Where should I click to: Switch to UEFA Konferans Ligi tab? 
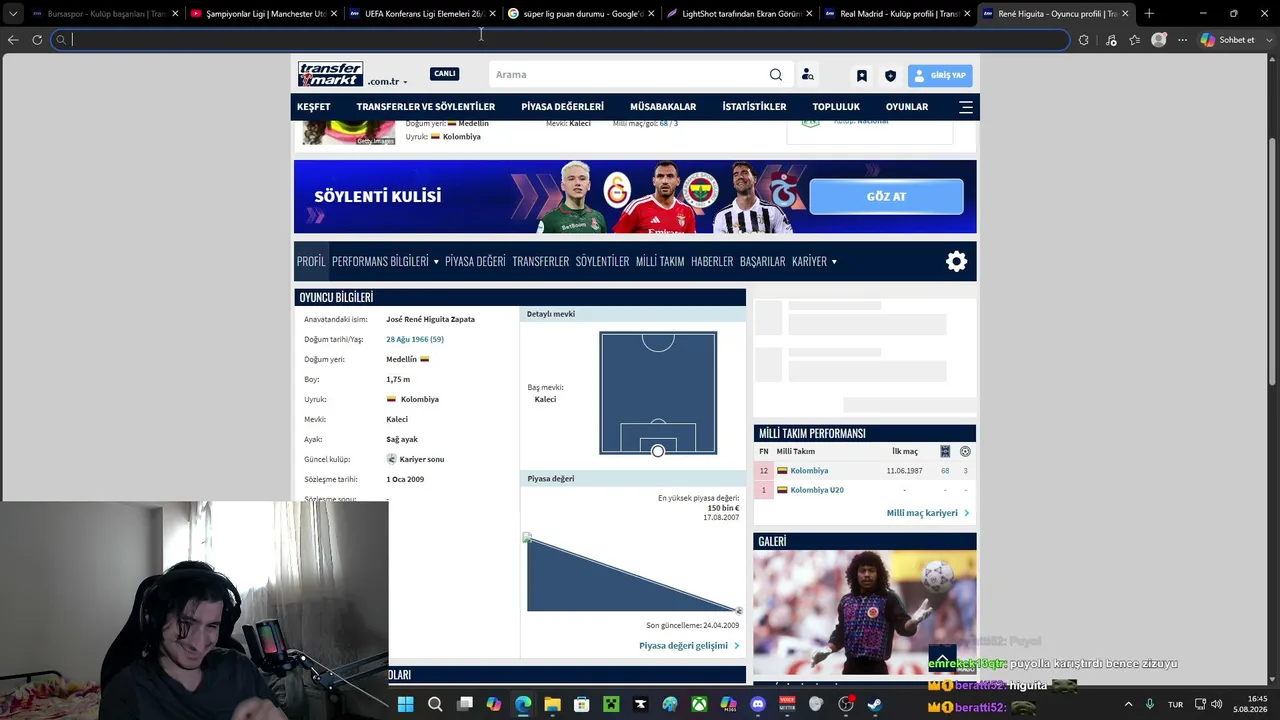pos(421,14)
